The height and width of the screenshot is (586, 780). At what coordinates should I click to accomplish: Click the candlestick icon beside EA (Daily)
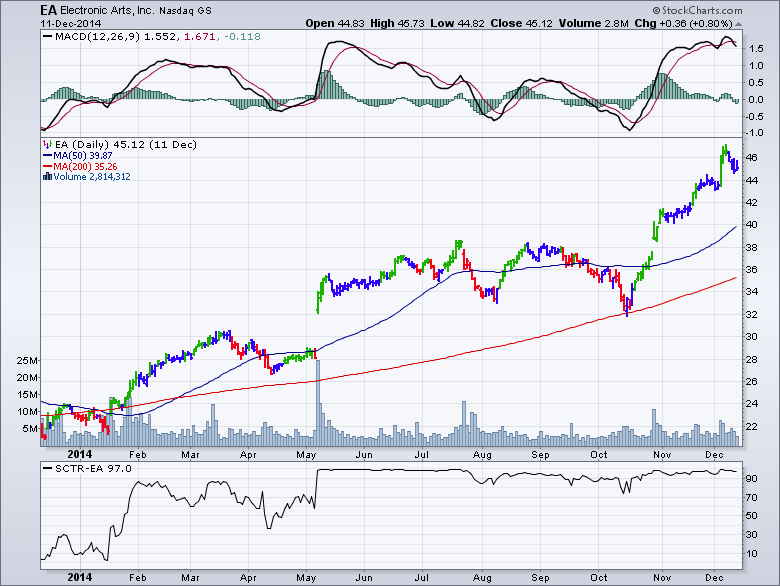tap(47, 145)
